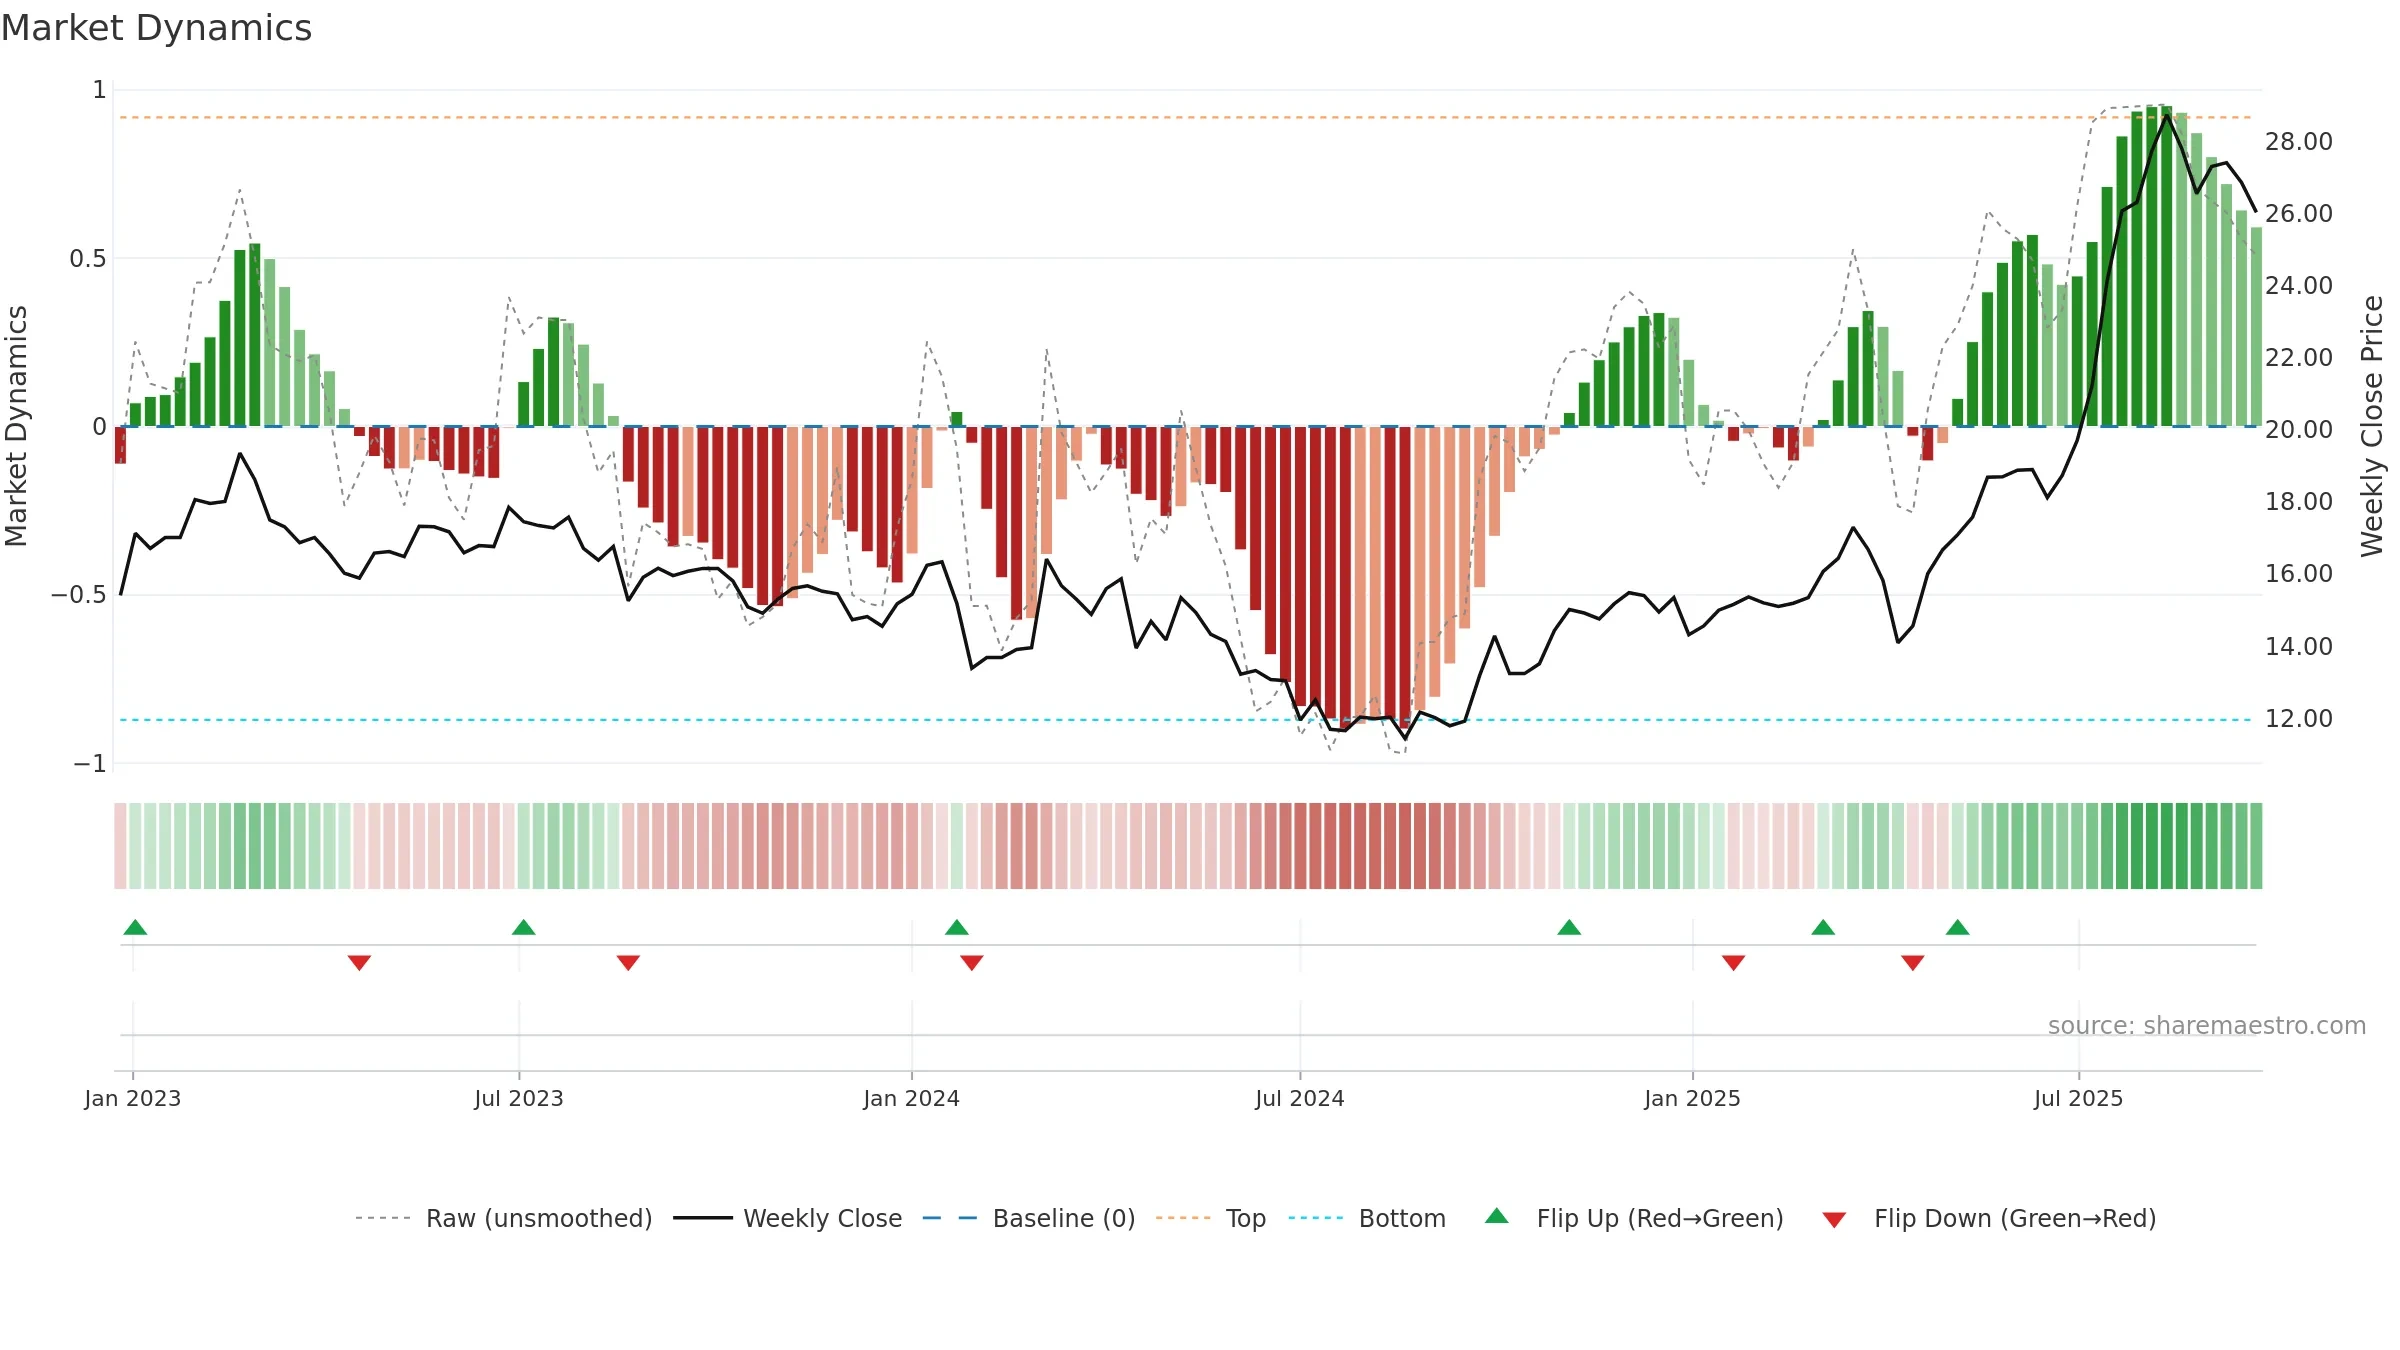This screenshot has height=1350, width=2400.
Task: Toggle the Bottom legend entry
Action: click(1367, 1218)
